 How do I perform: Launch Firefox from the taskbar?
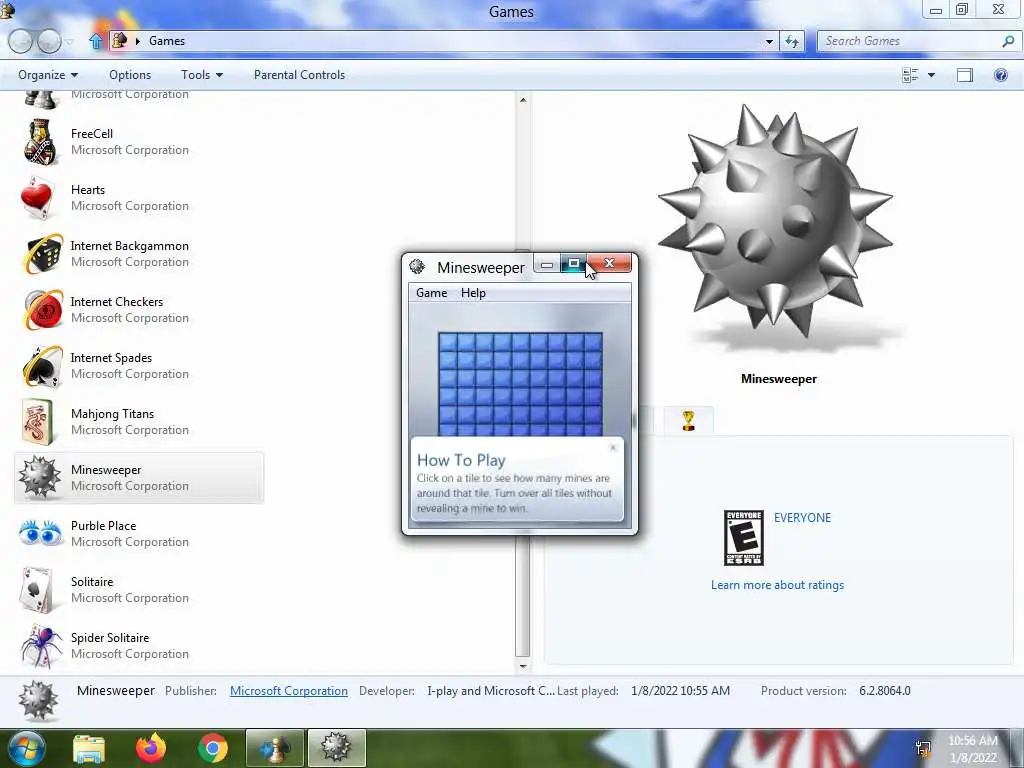point(151,748)
